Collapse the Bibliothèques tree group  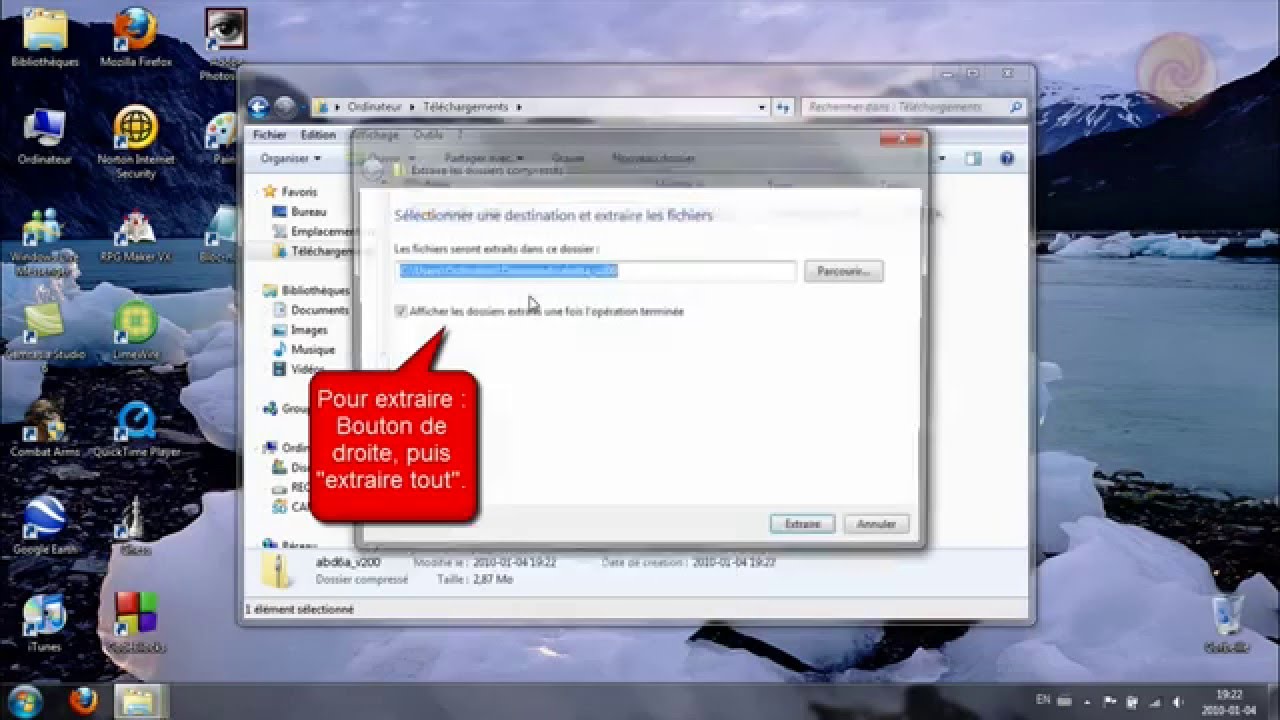coord(257,290)
